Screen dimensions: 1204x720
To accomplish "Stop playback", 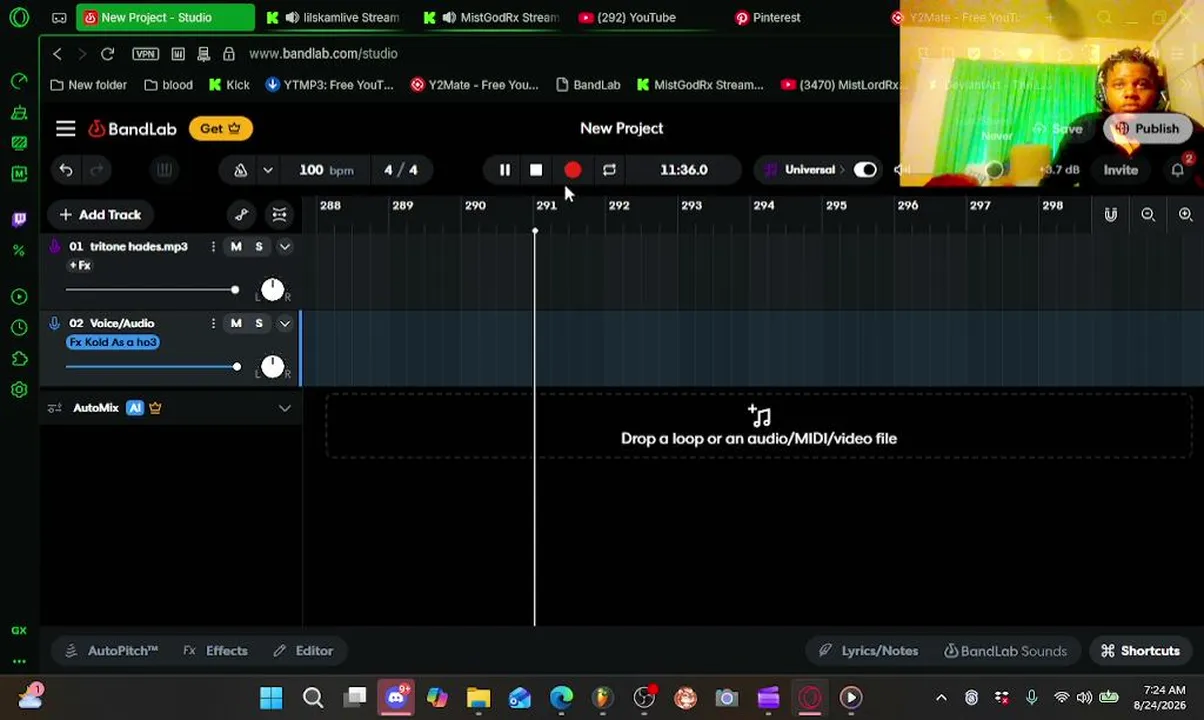I will coord(536,170).
